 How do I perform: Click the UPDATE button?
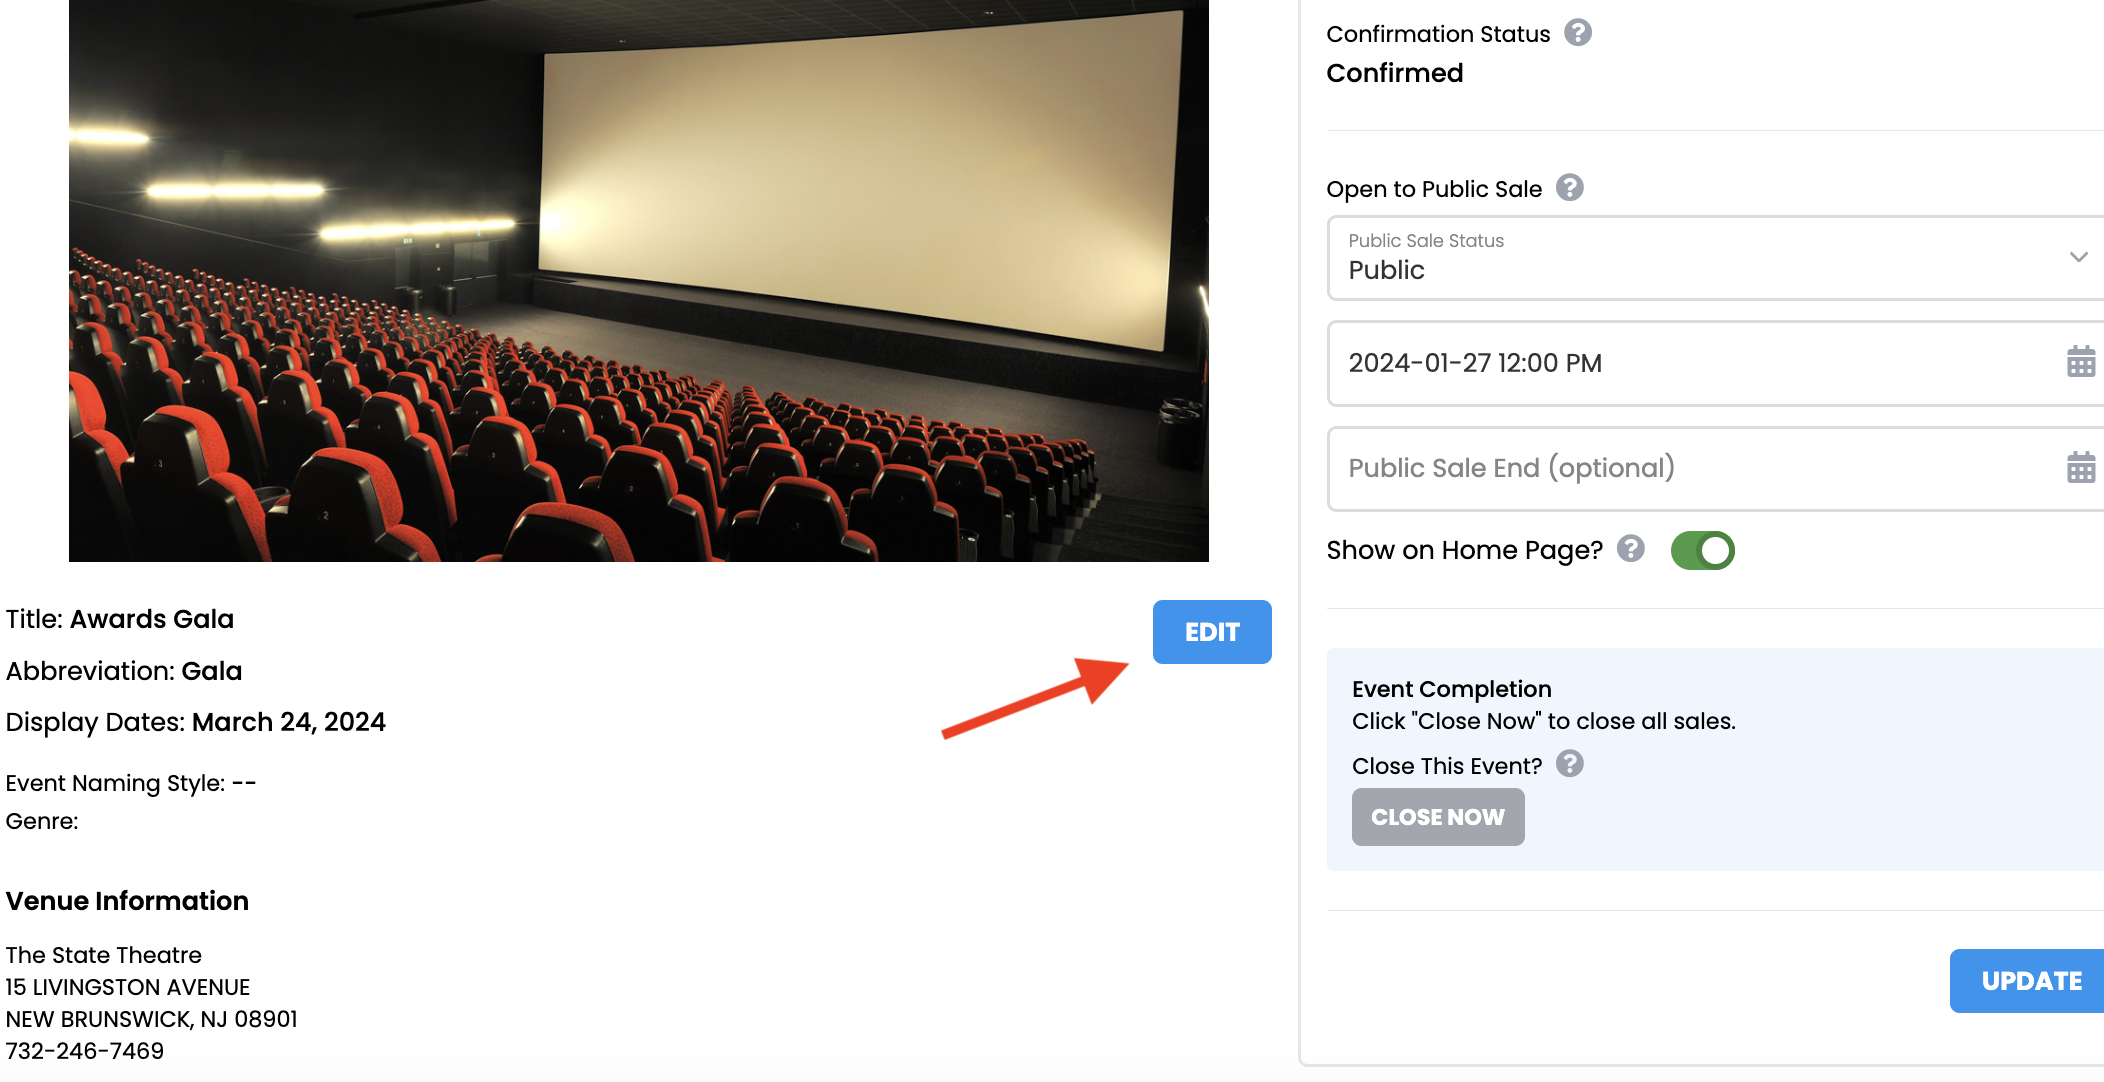(x=2027, y=981)
